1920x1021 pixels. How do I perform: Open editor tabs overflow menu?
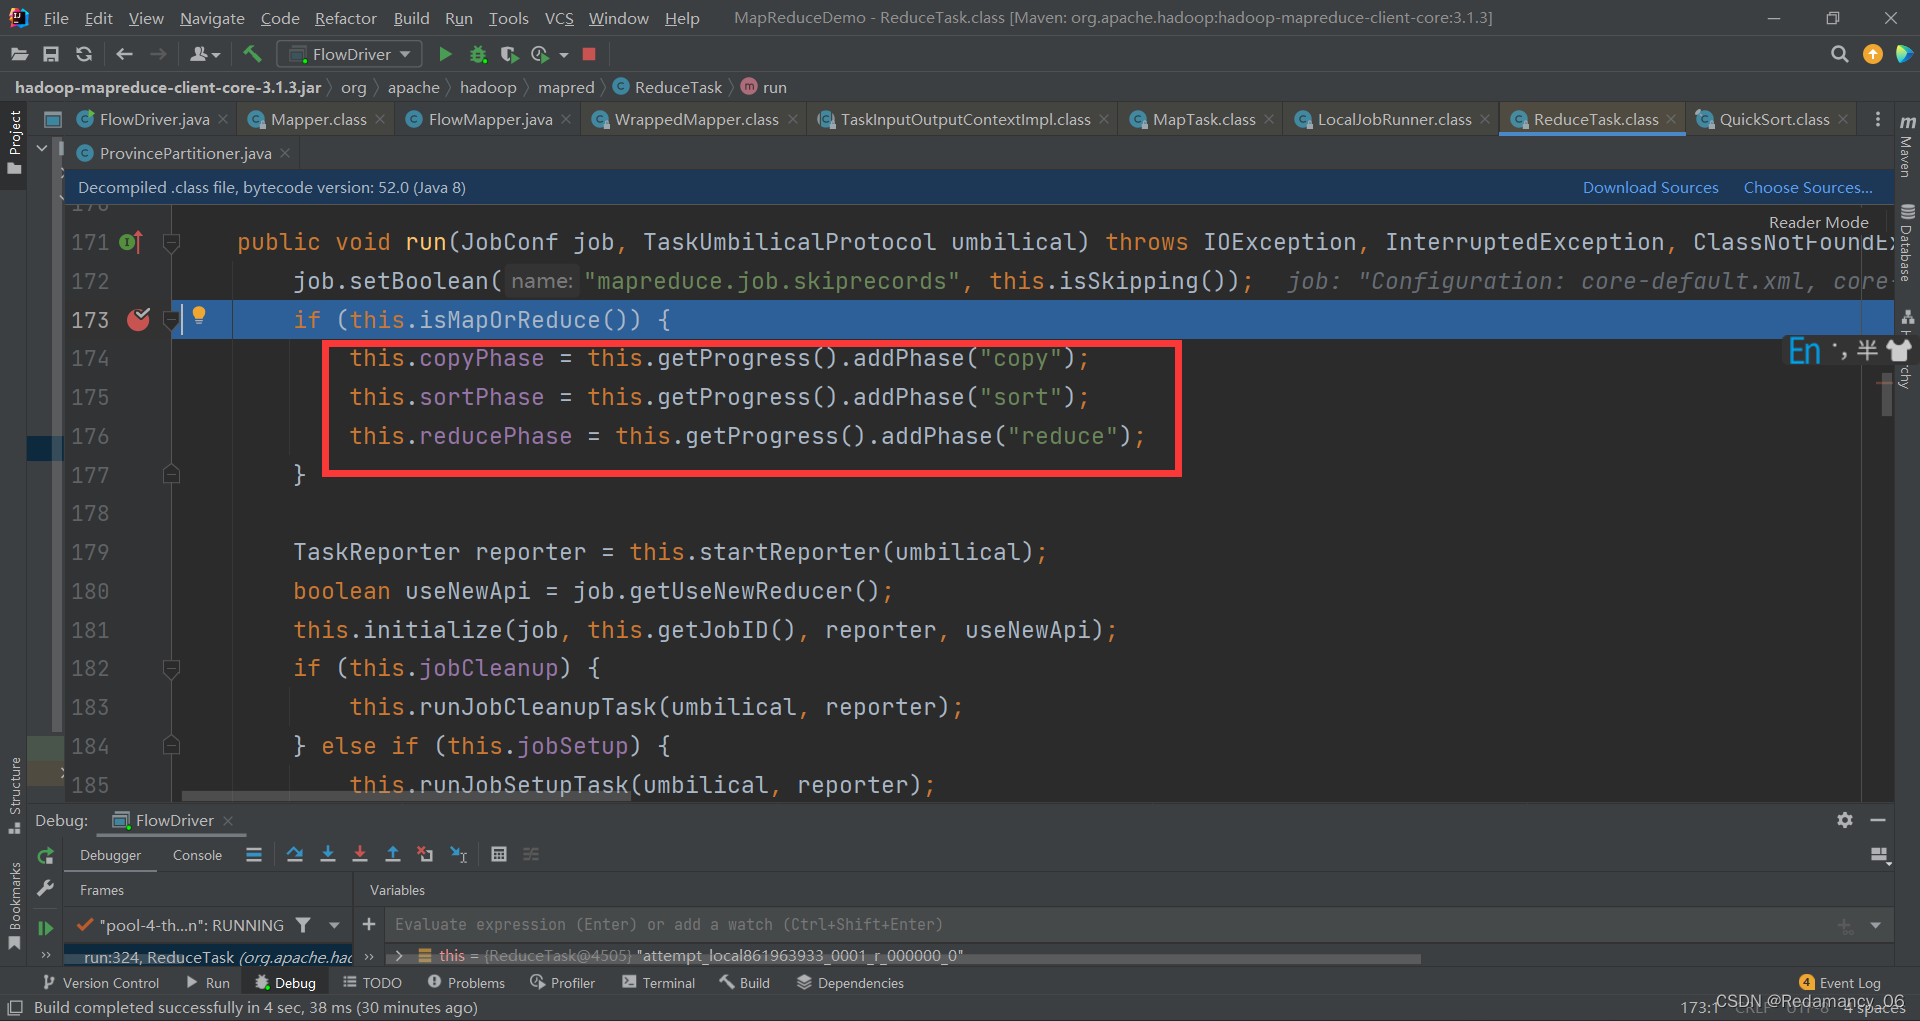[x=1878, y=119]
